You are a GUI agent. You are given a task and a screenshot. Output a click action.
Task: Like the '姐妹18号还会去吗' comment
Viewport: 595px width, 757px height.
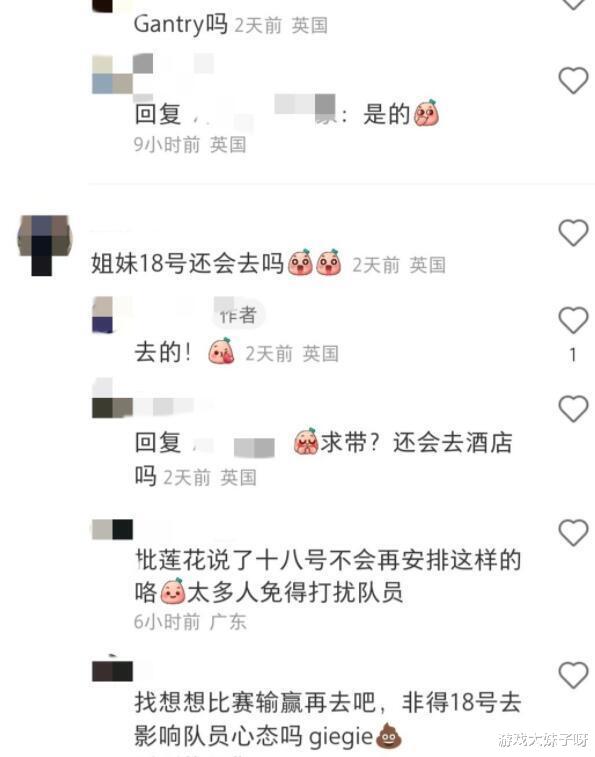pyautogui.click(x=573, y=233)
